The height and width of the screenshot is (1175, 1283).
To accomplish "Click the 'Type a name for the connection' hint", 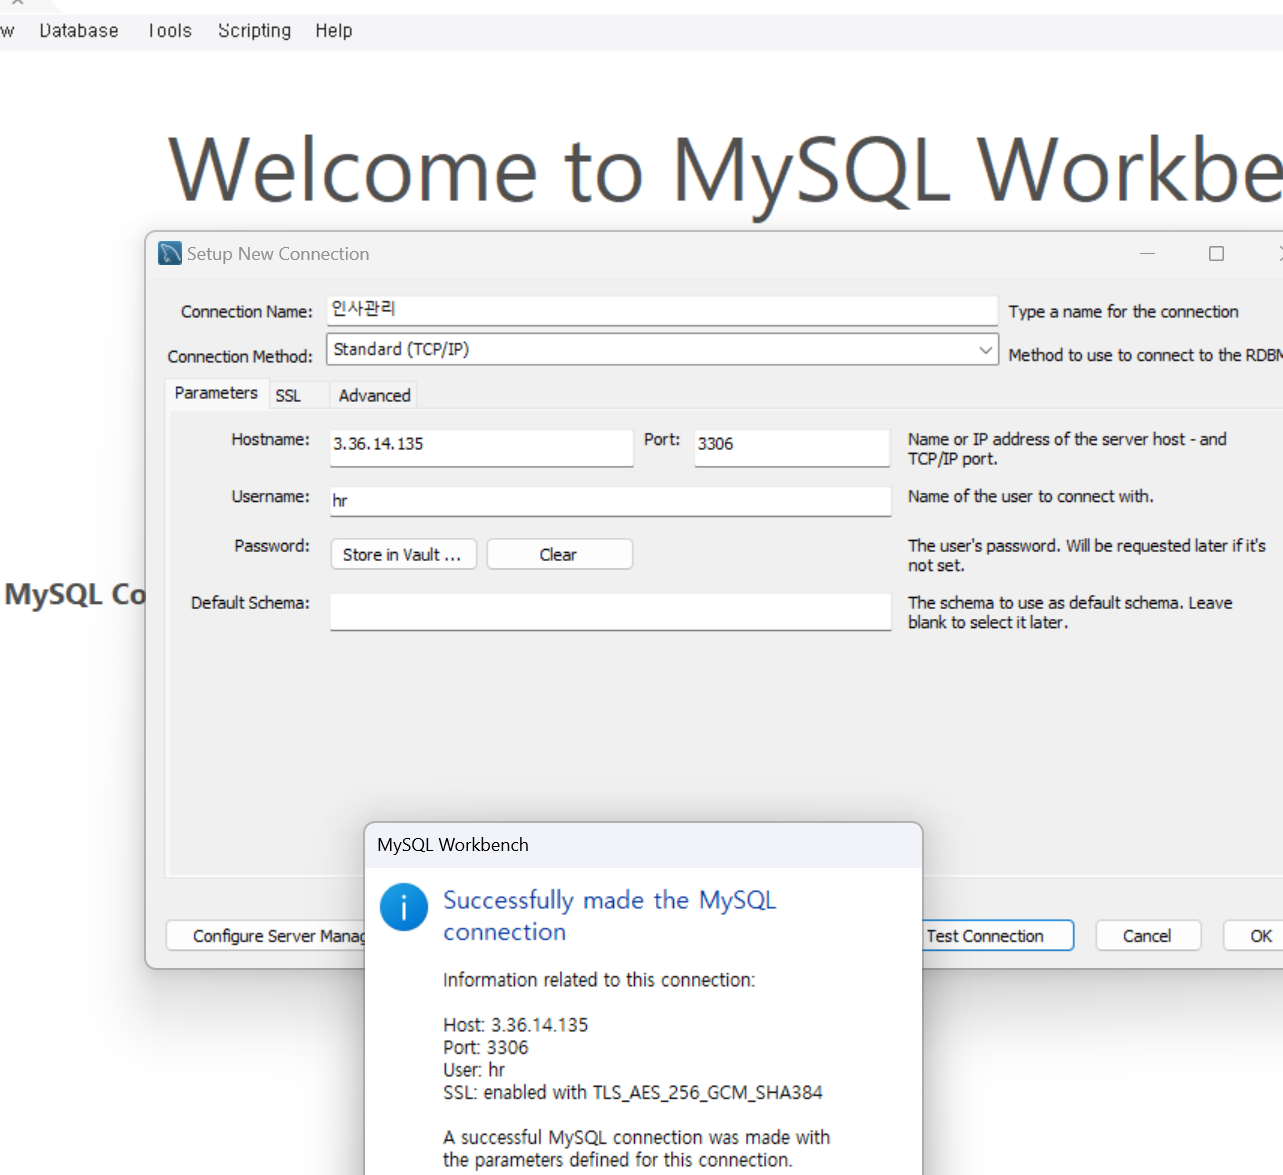I will pyautogui.click(x=1123, y=312).
